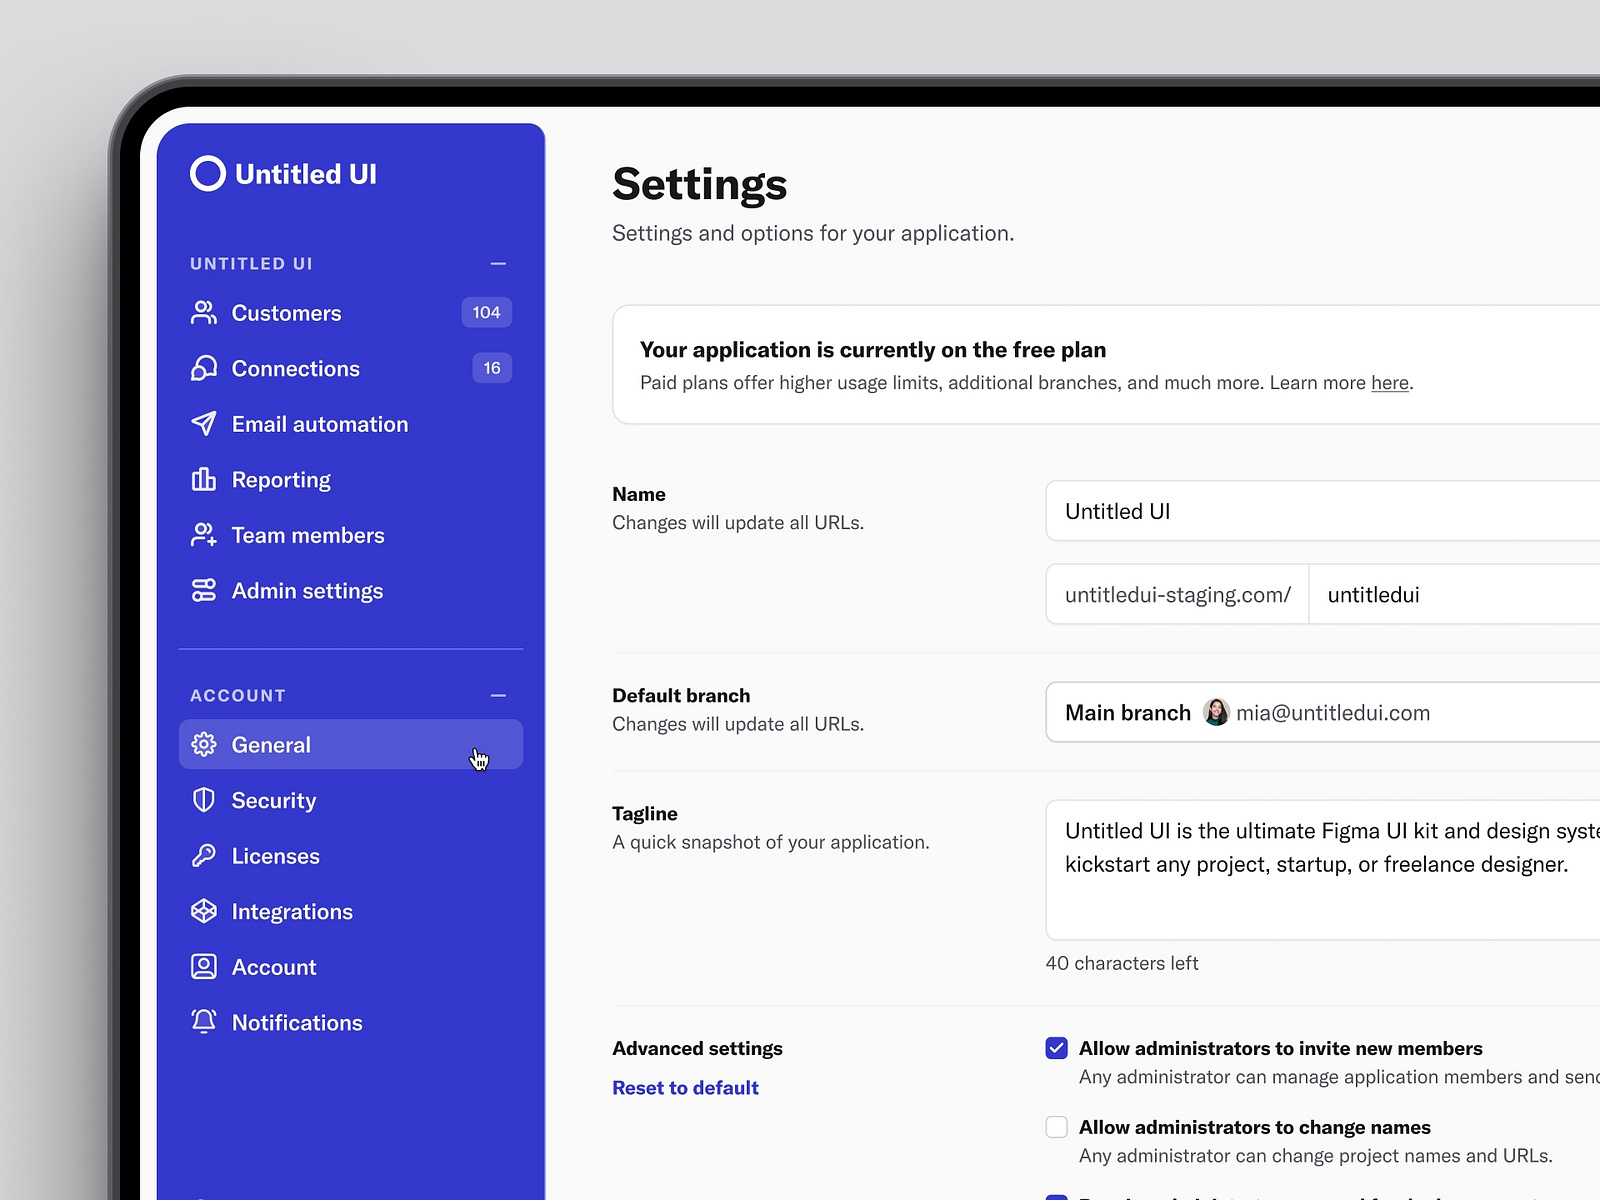Select the Customers icon in the sidebar
The width and height of the screenshot is (1600, 1200).
[204, 312]
